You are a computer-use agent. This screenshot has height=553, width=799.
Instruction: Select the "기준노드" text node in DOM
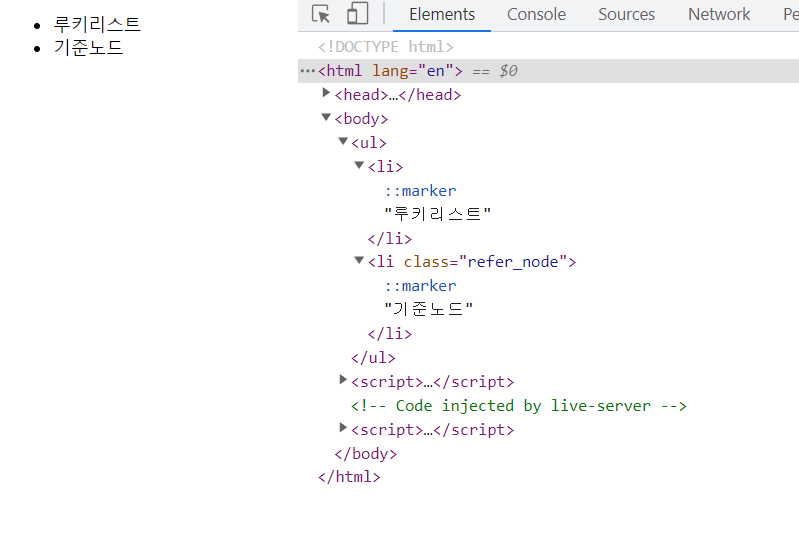click(429, 309)
